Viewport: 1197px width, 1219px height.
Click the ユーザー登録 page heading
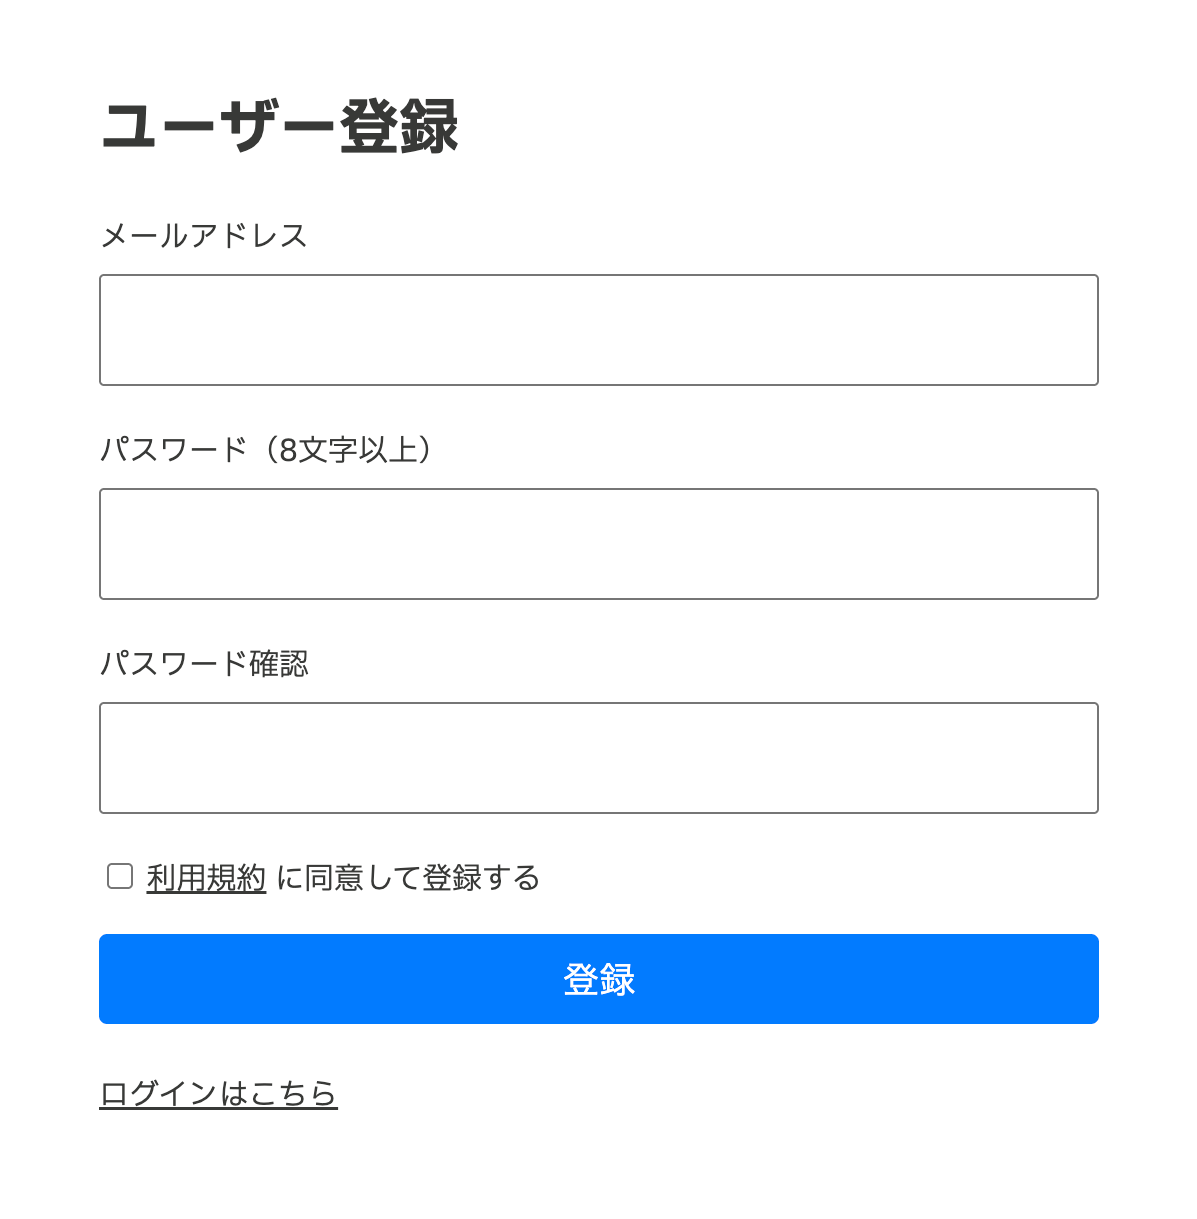click(280, 127)
